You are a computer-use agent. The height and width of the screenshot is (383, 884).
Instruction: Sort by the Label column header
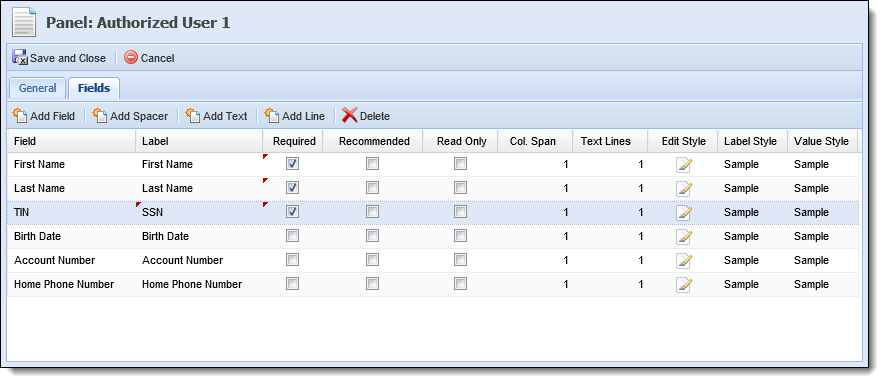pos(199,141)
